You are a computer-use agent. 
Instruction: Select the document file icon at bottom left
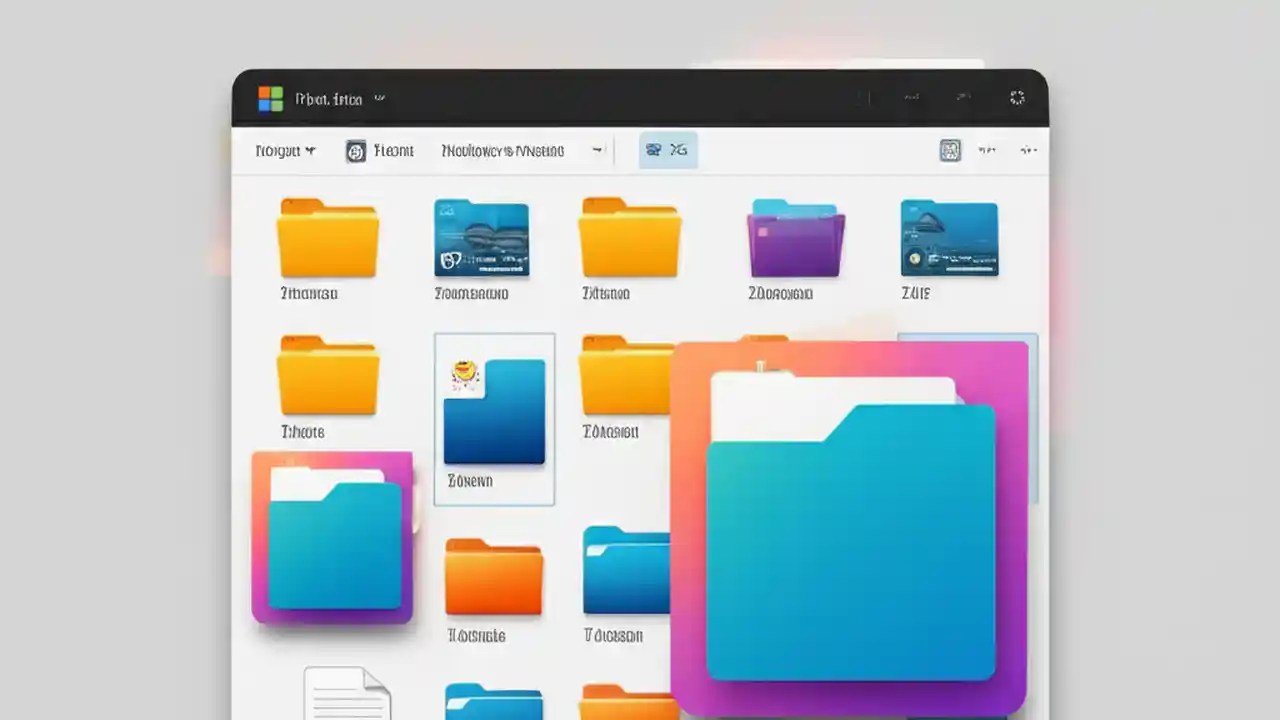(347, 693)
